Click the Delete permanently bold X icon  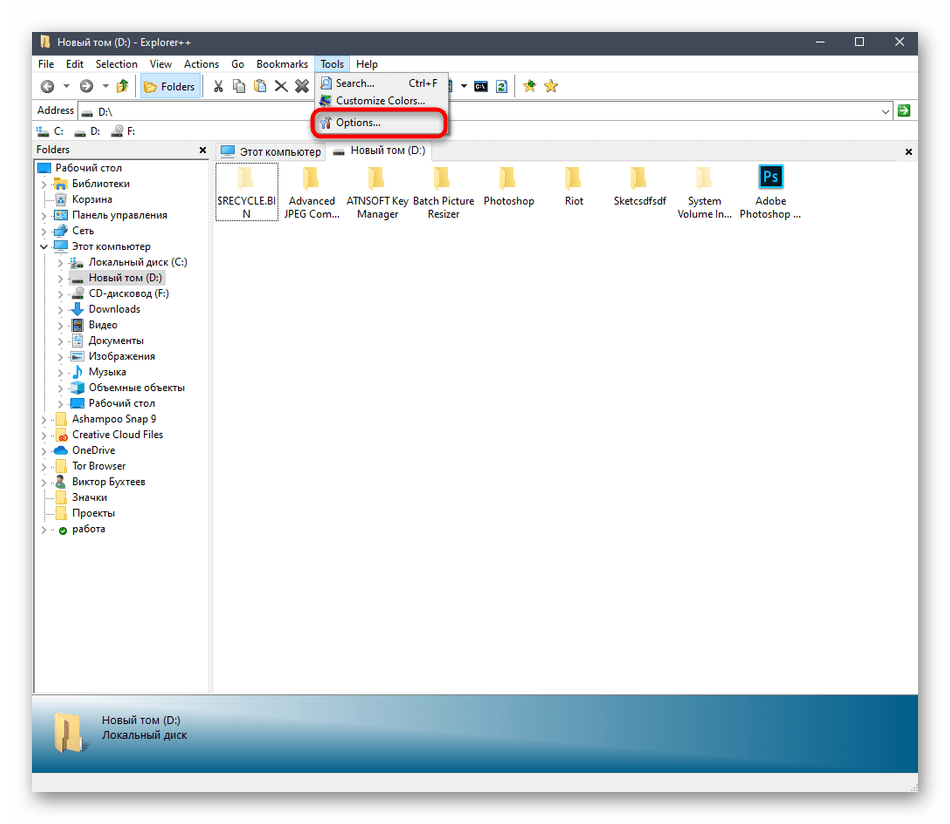tap(301, 87)
